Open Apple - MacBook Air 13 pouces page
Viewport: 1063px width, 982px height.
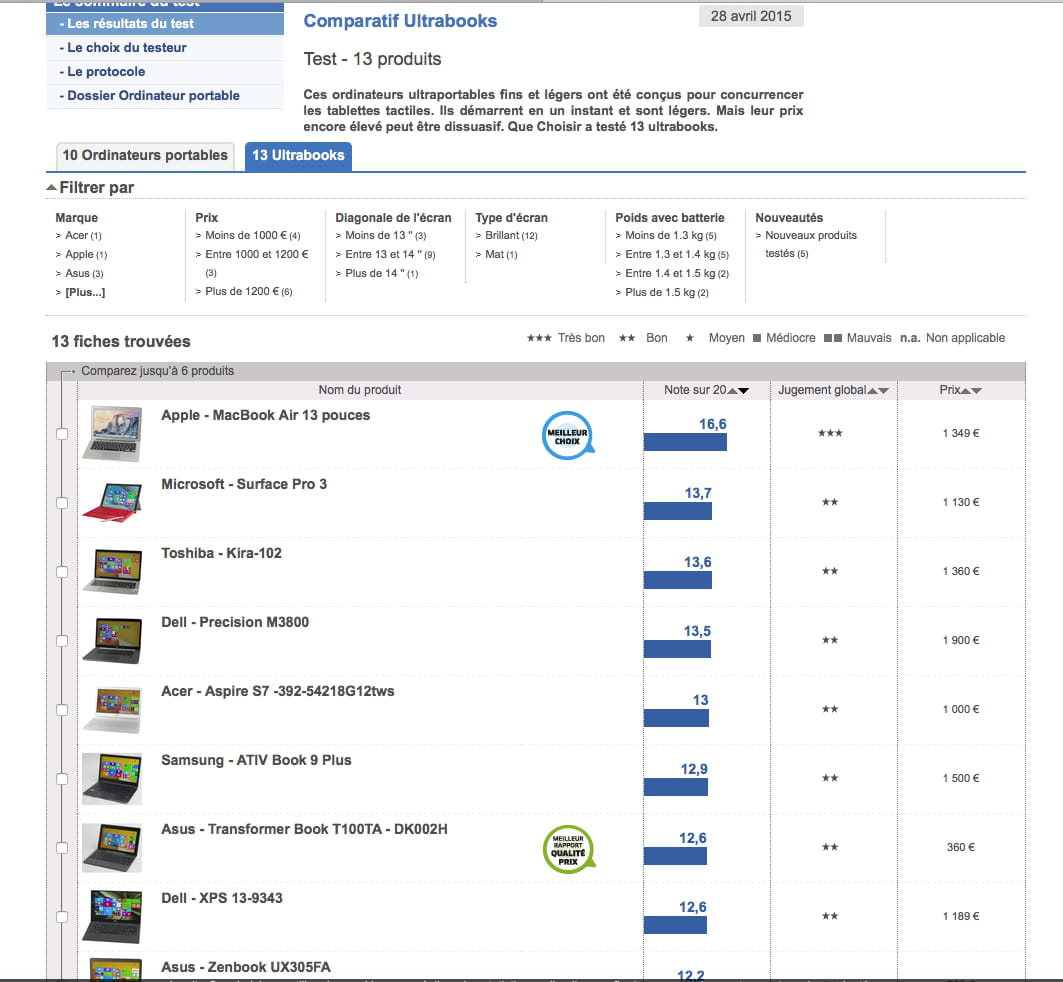point(266,415)
